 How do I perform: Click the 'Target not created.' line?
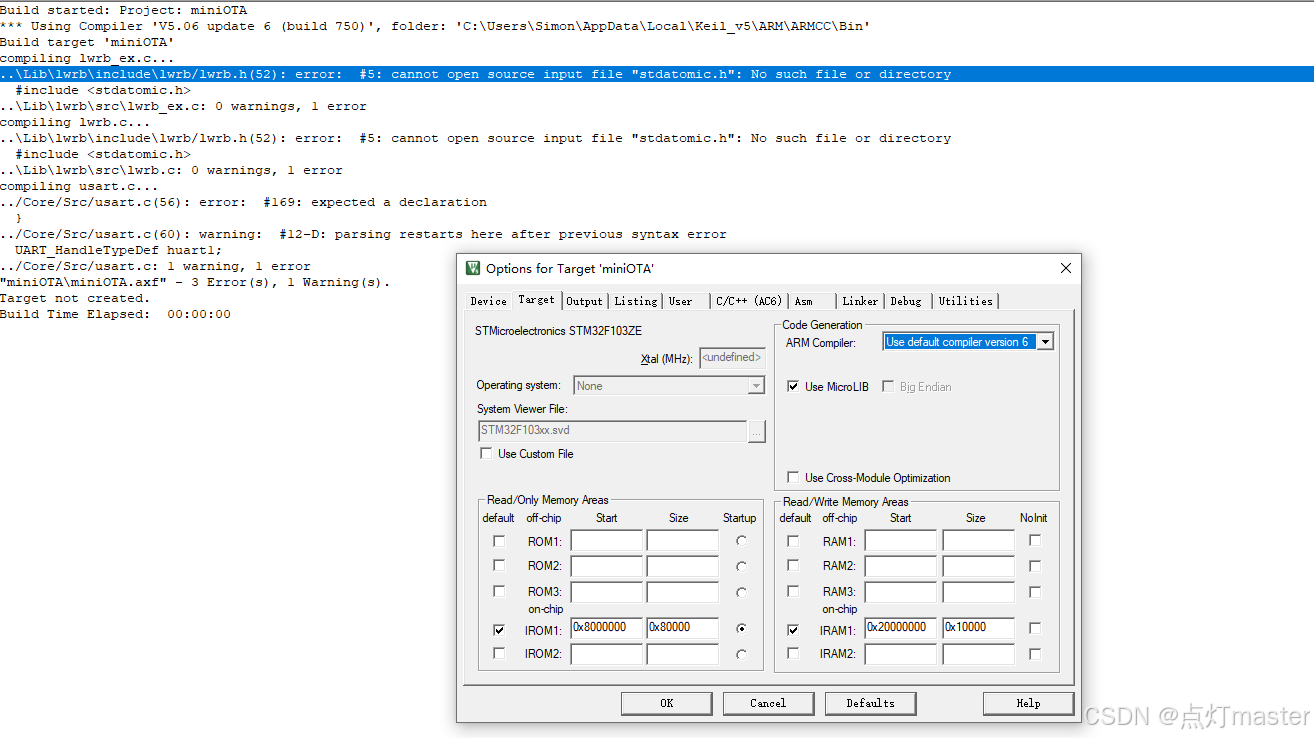[74, 298]
